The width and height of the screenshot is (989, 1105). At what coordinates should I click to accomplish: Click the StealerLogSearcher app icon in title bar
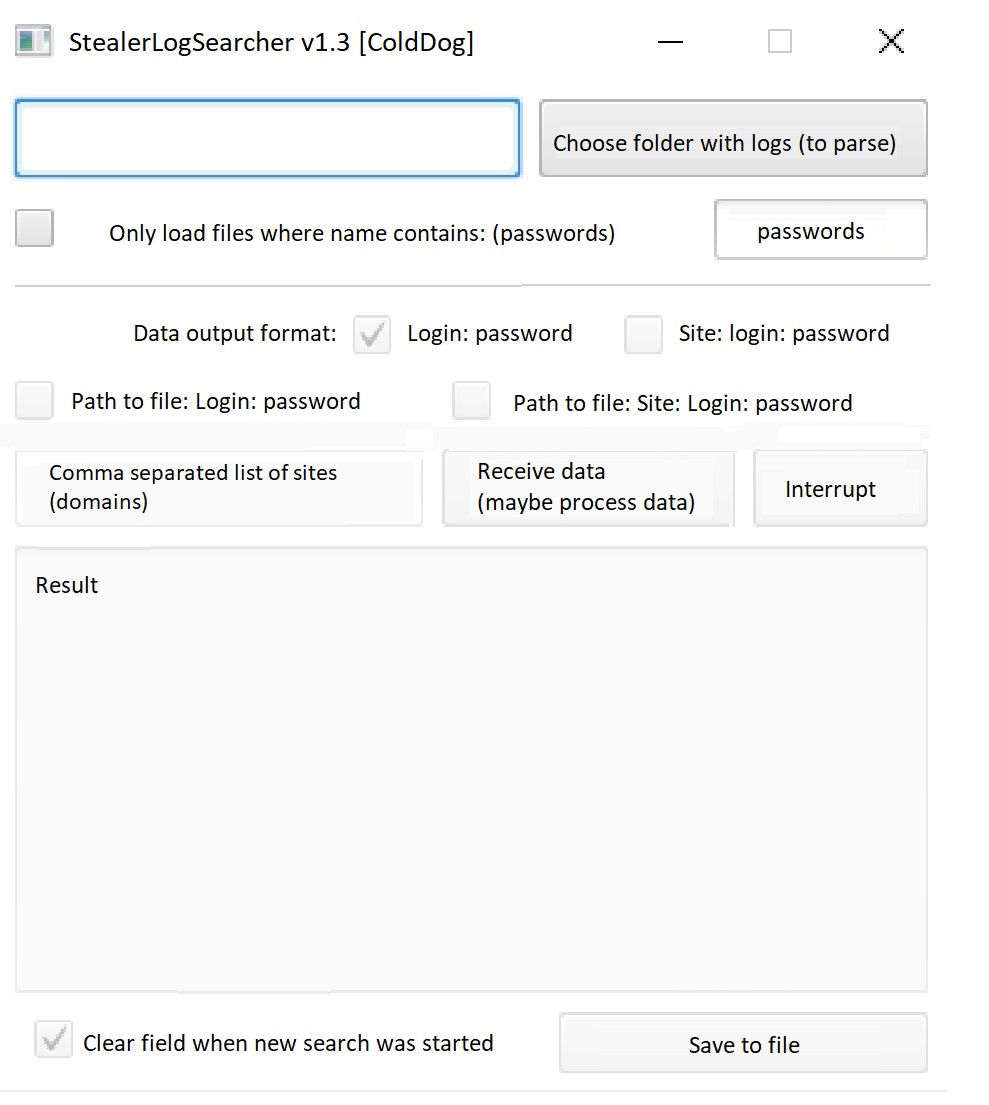coord(33,42)
